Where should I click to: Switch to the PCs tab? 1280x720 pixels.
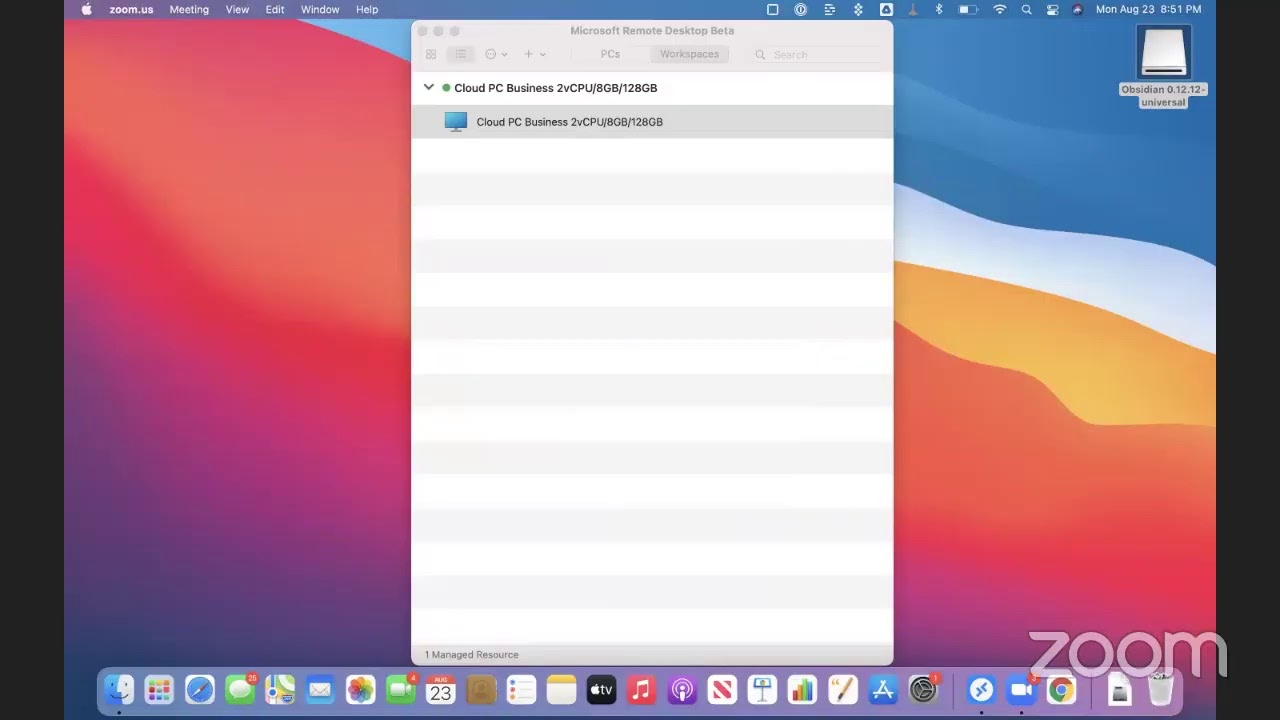click(610, 54)
